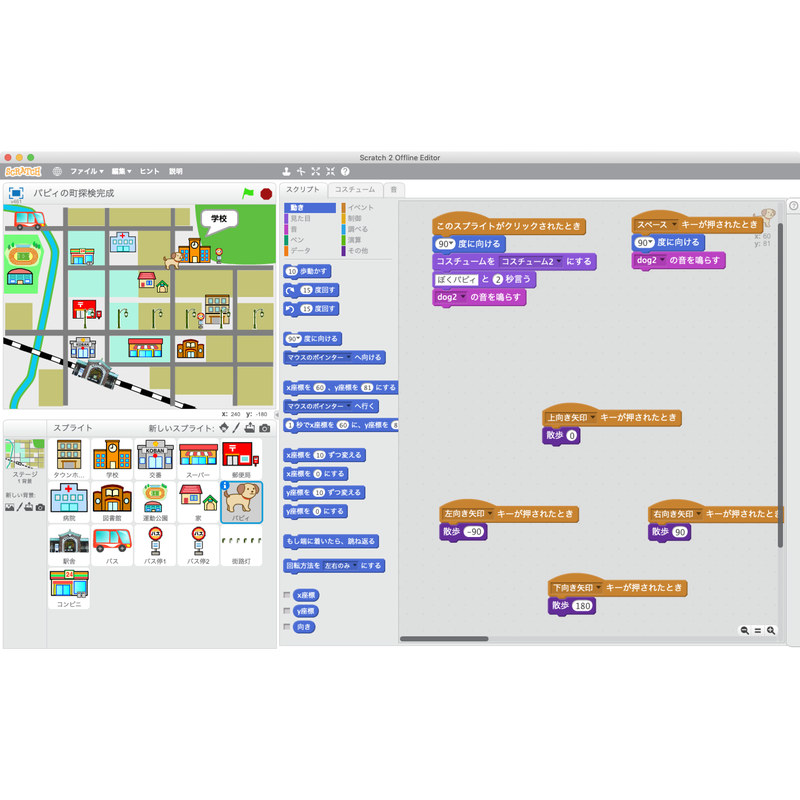Add new sprite from camera
800x800 pixels.
pos(265,428)
